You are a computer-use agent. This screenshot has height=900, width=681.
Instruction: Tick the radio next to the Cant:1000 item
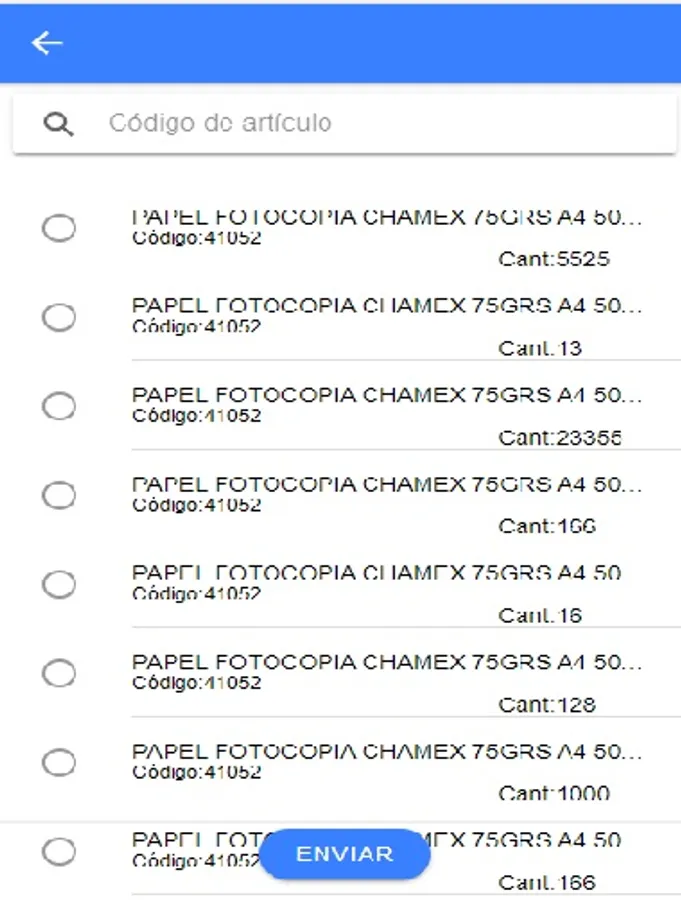tap(59, 763)
